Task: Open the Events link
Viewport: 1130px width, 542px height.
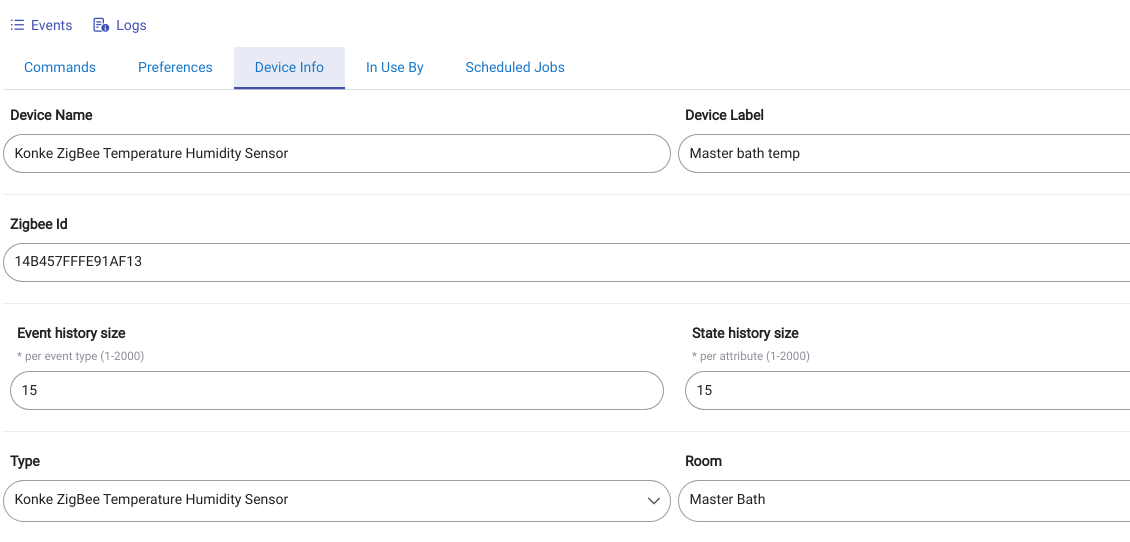Action: 41,25
